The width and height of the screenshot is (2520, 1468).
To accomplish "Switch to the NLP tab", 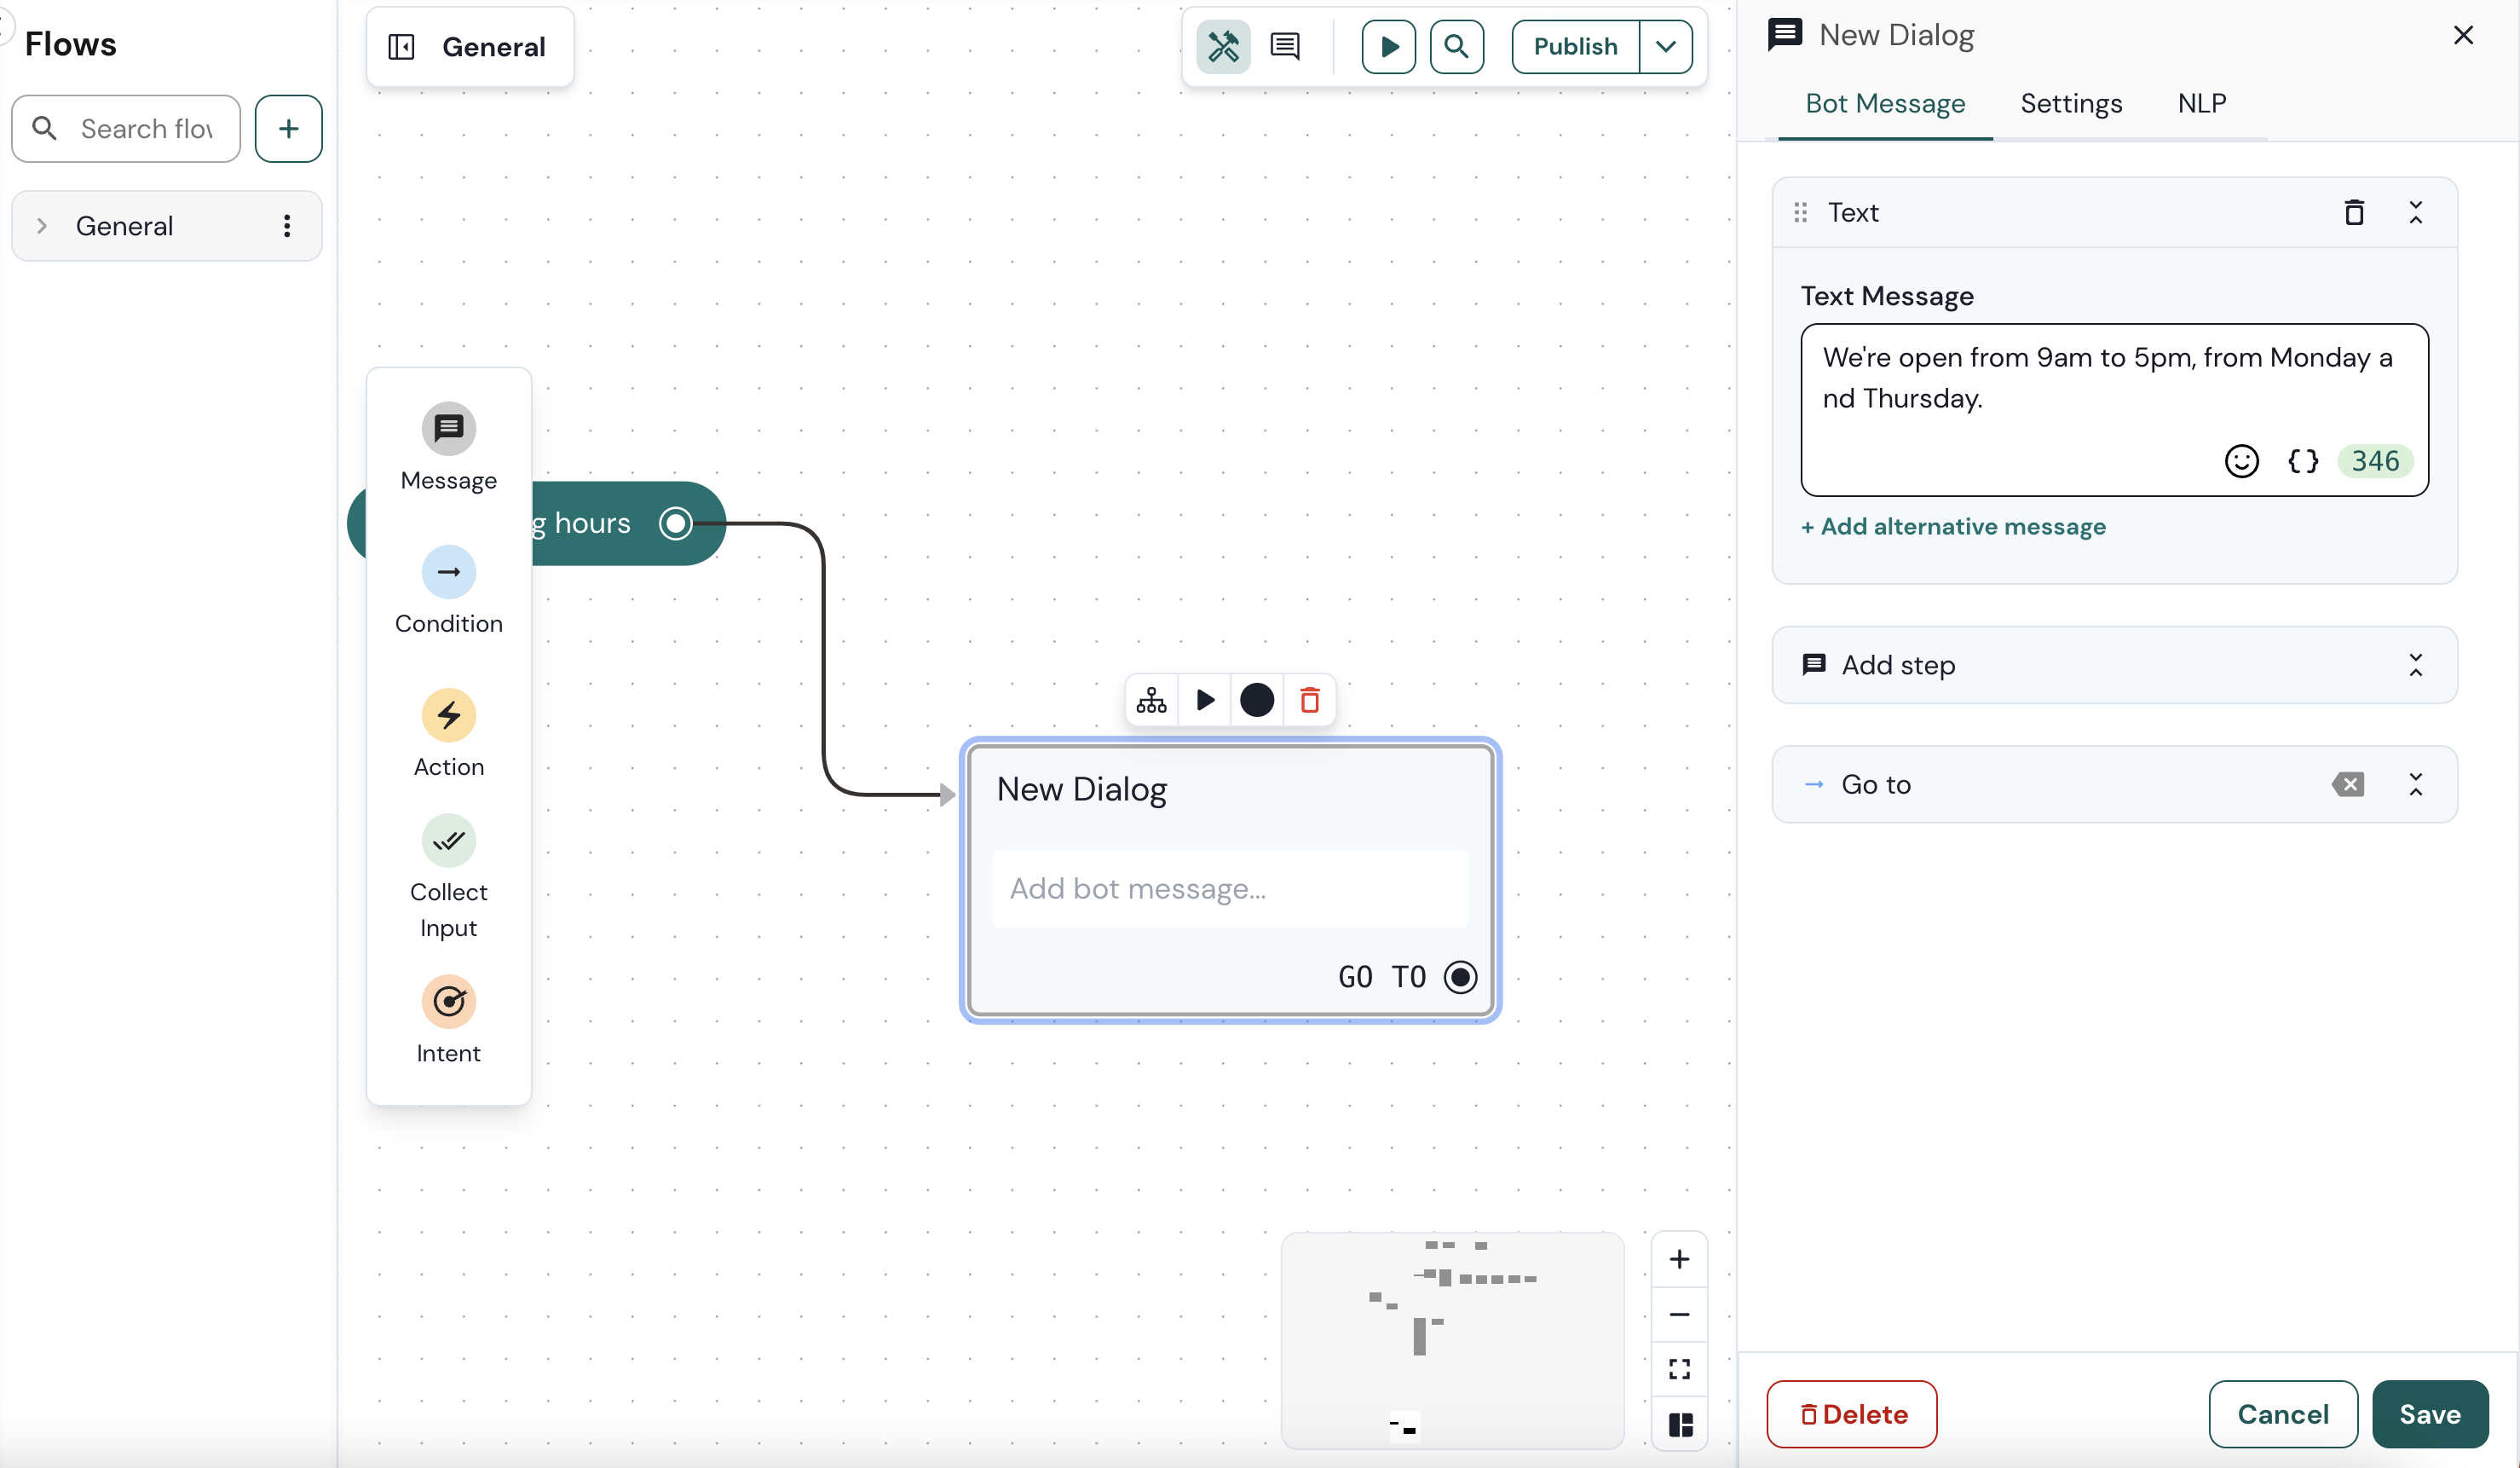I will tap(2203, 103).
